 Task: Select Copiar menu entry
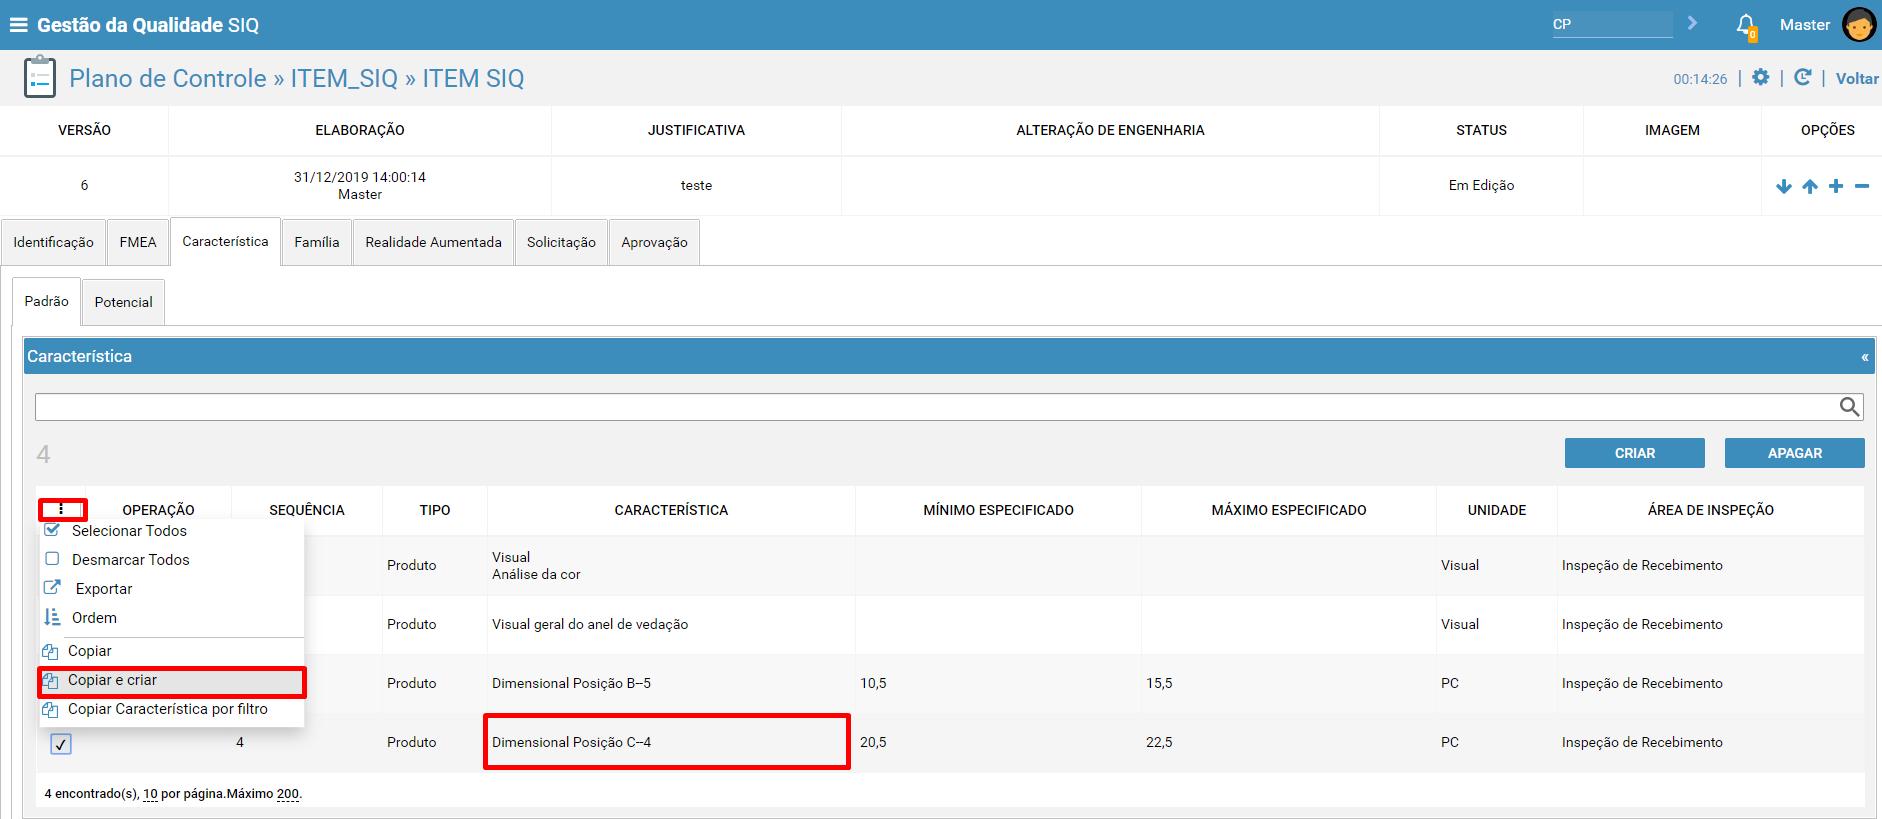tap(90, 651)
